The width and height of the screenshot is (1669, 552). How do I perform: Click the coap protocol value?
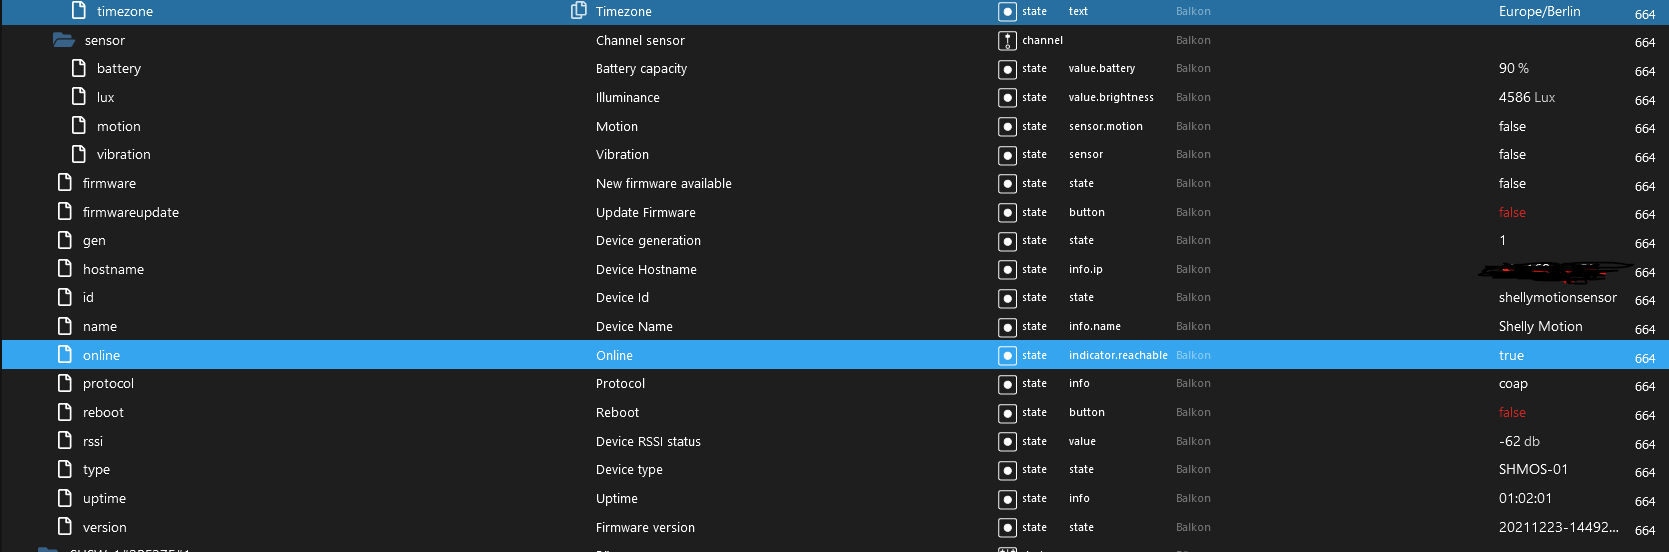[x=1513, y=383]
